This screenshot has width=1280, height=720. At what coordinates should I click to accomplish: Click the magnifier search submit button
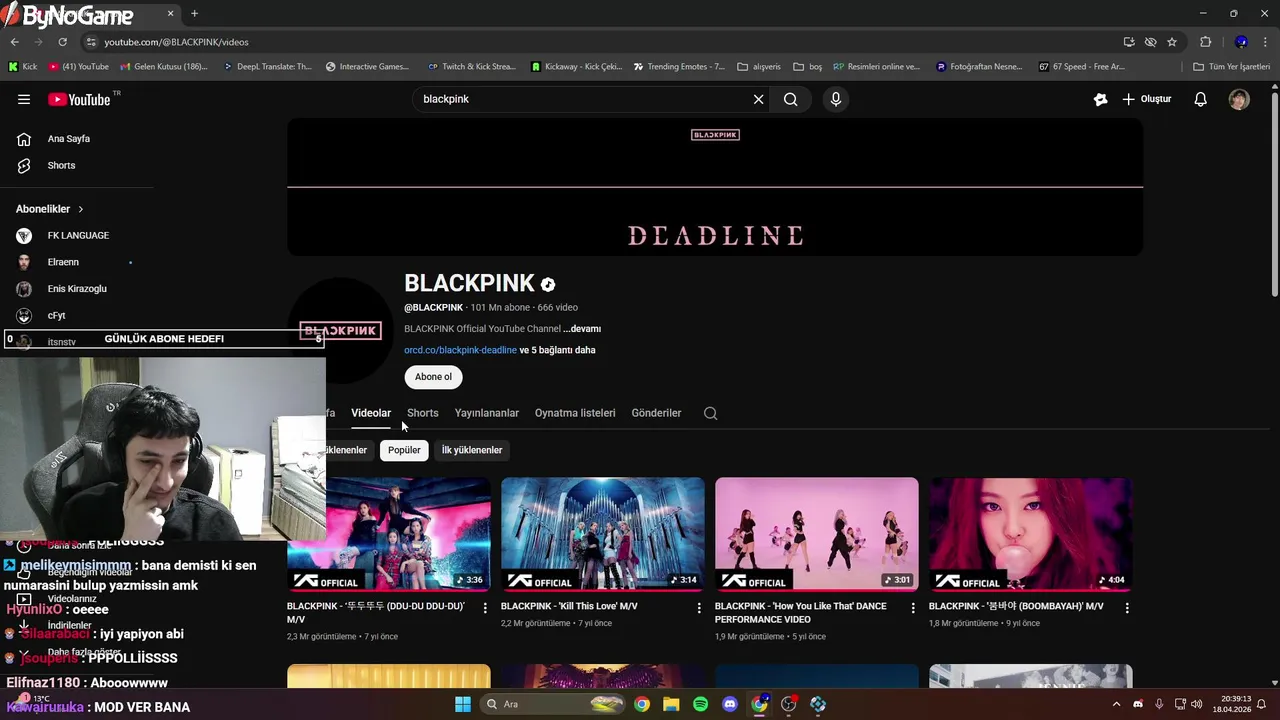(790, 99)
